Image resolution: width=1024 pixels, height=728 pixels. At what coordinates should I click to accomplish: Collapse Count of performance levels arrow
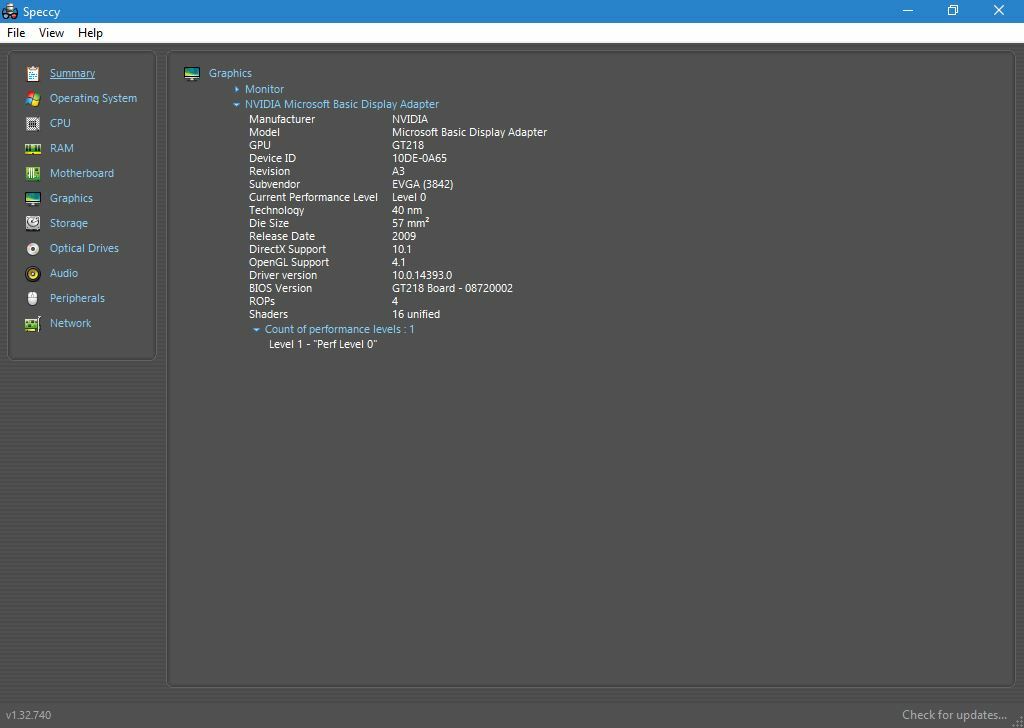coord(257,330)
